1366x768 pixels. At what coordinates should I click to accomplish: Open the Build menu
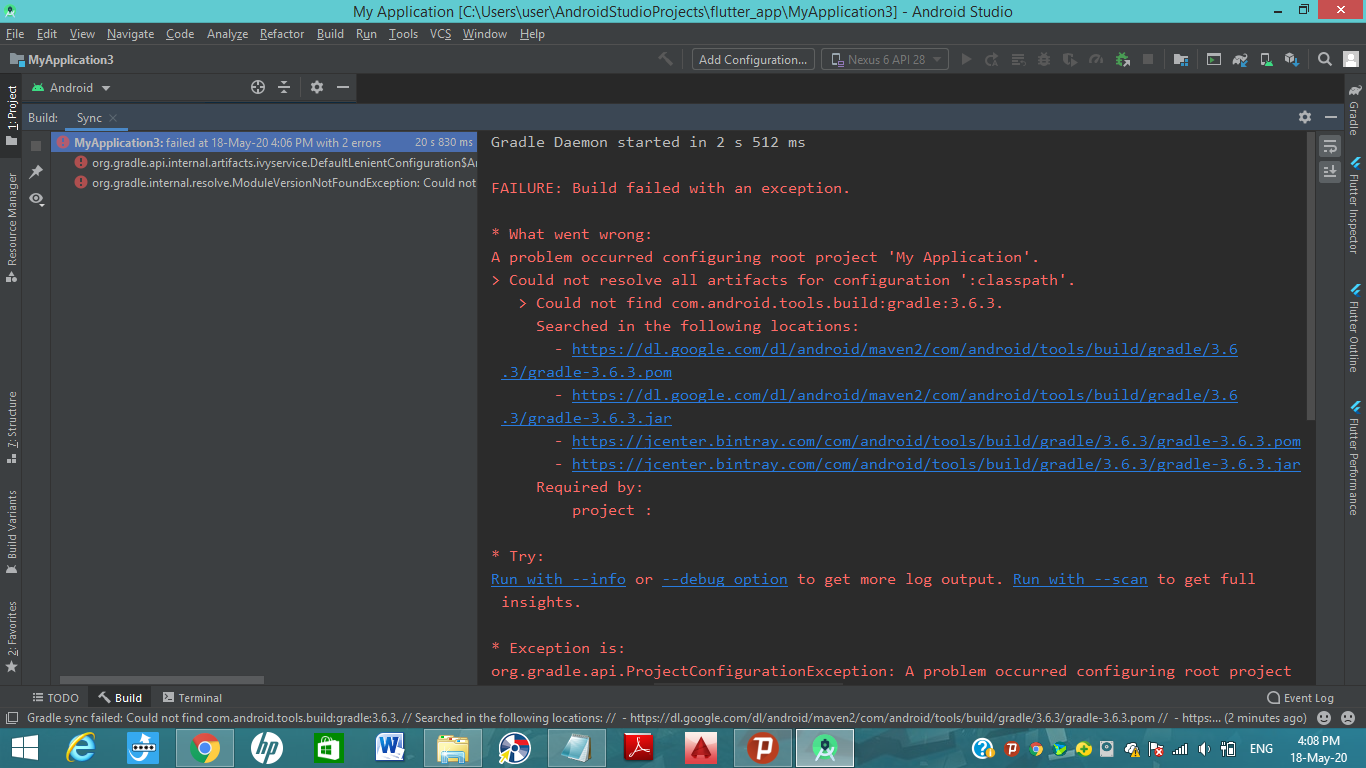pos(330,33)
